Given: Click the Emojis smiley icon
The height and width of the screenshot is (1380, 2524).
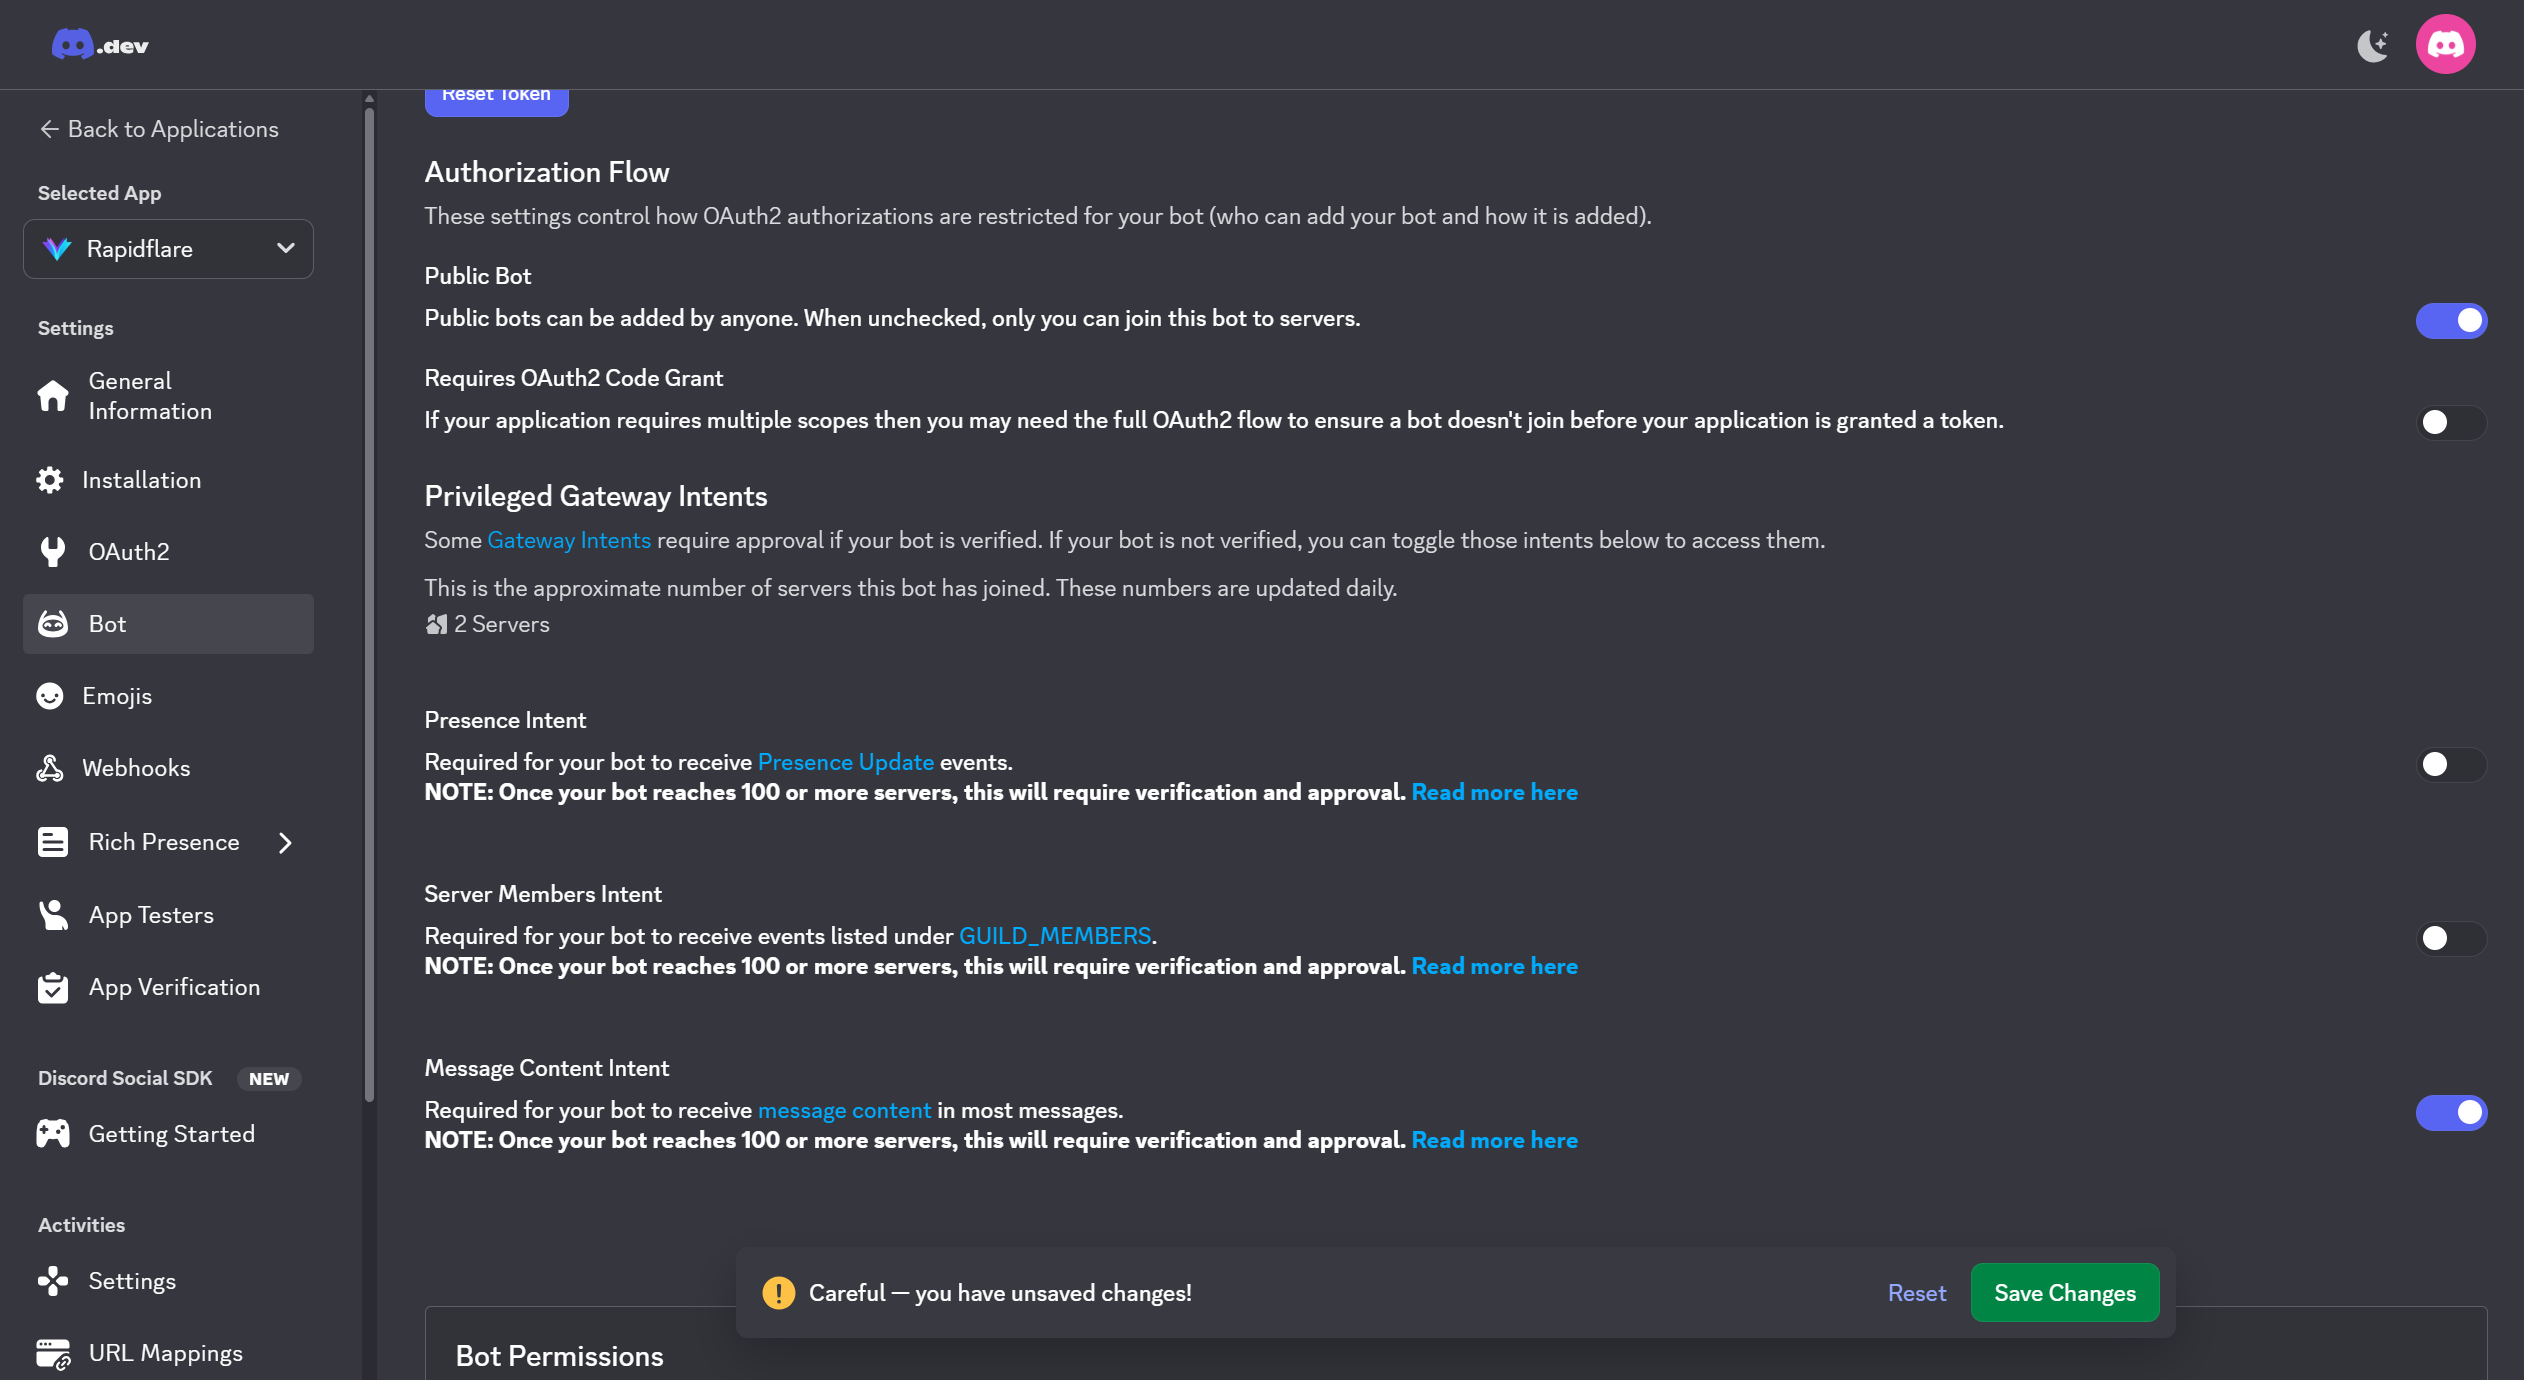Looking at the screenshot, I should (x=50, y=696).
